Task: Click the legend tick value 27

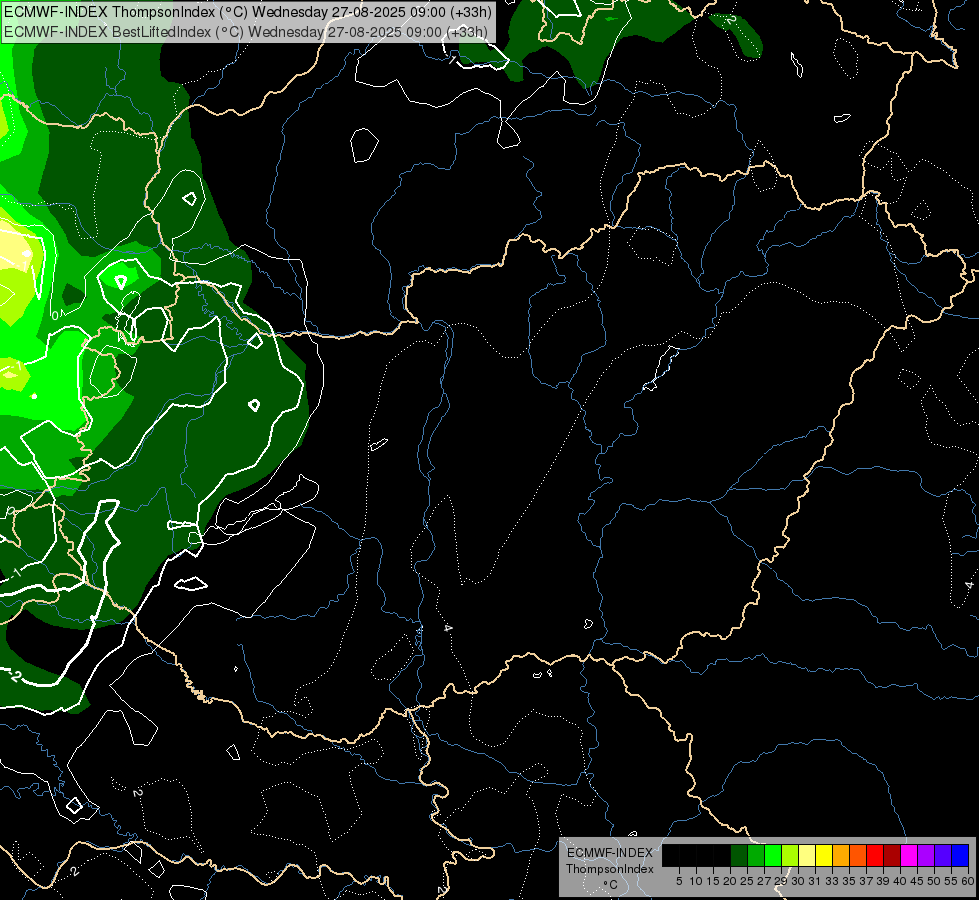Action: [764, 881]
